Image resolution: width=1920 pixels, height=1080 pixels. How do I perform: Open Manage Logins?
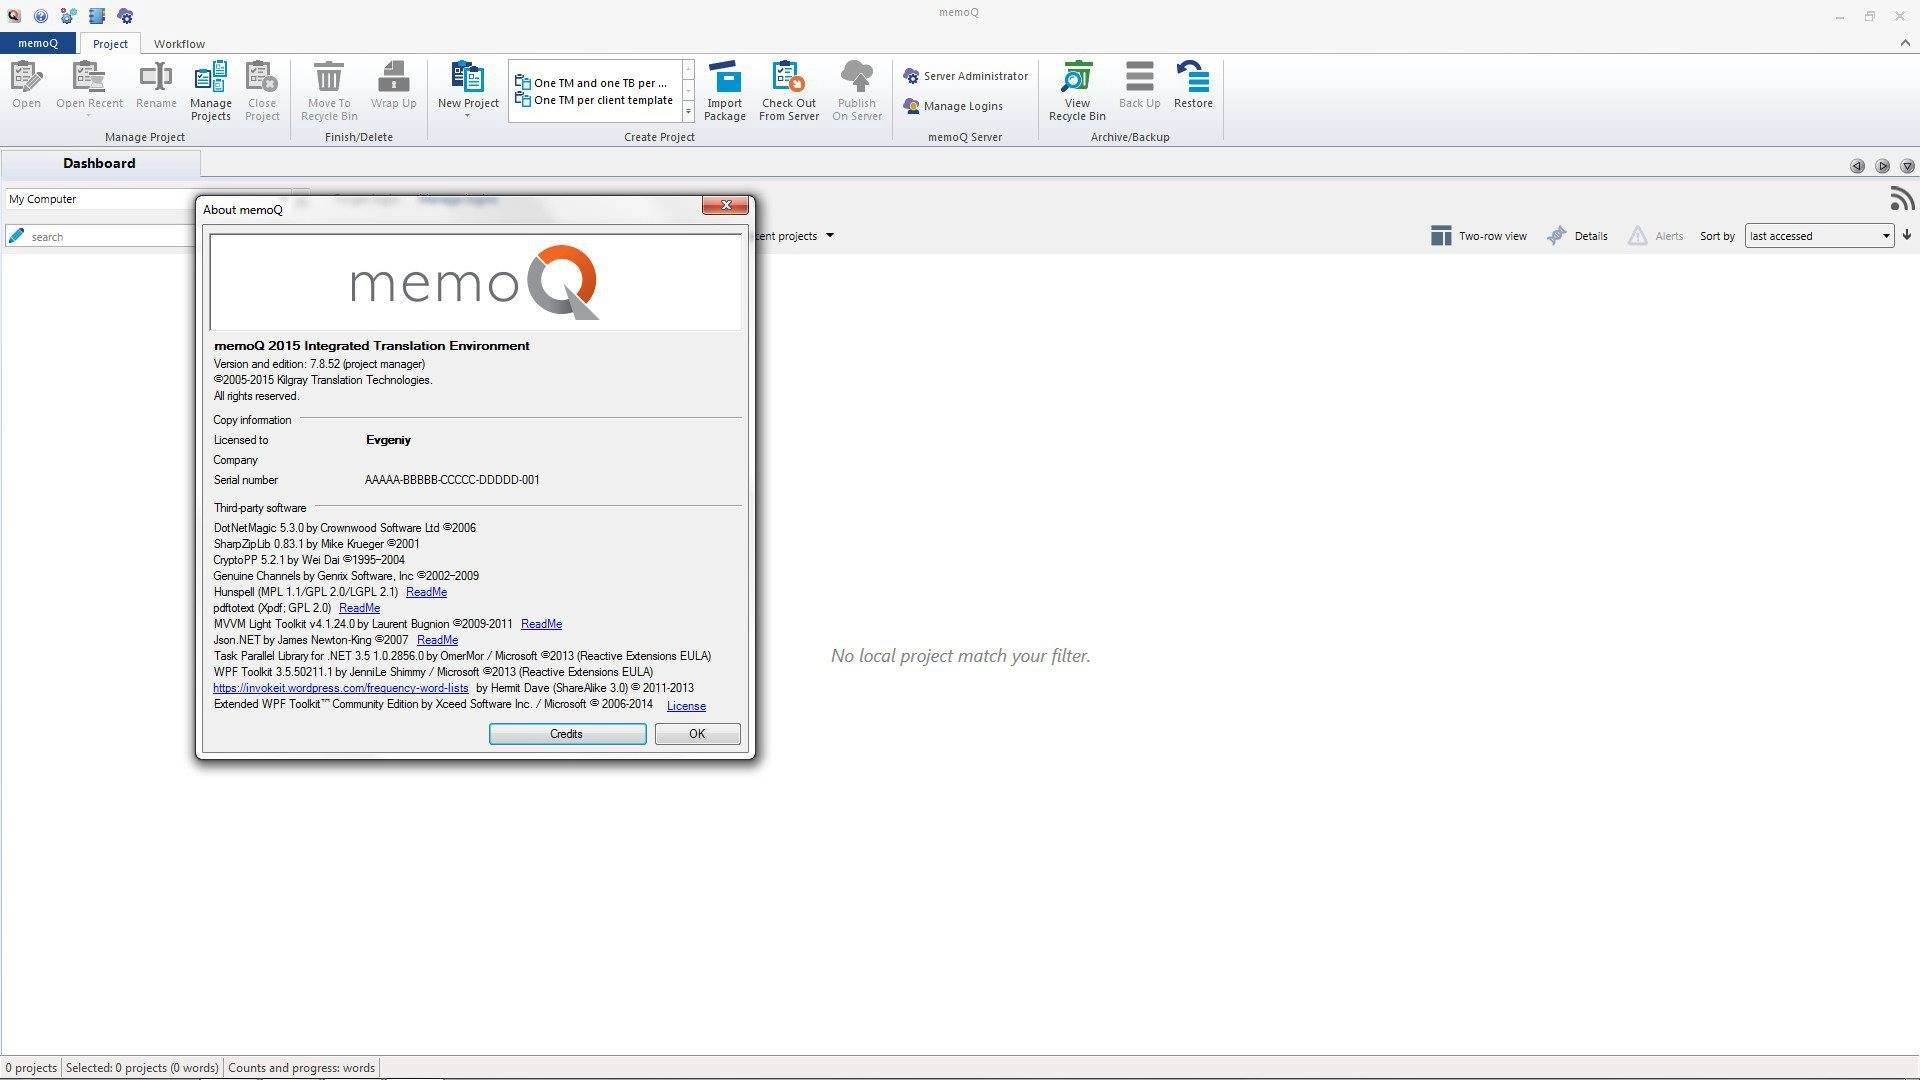click(953, 106)
